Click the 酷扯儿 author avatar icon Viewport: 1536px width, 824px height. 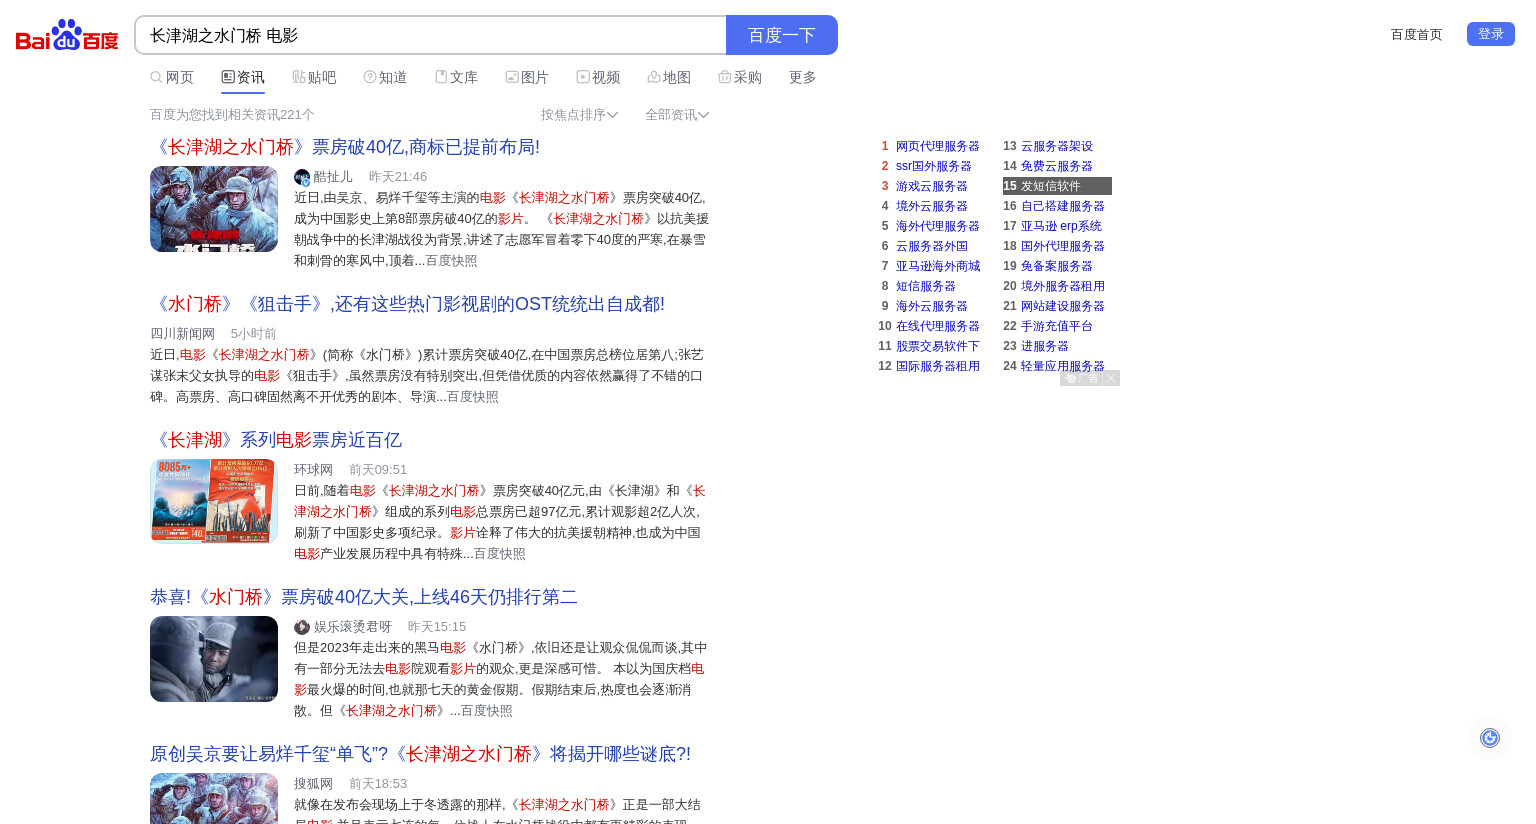click(x=302, y=177)
